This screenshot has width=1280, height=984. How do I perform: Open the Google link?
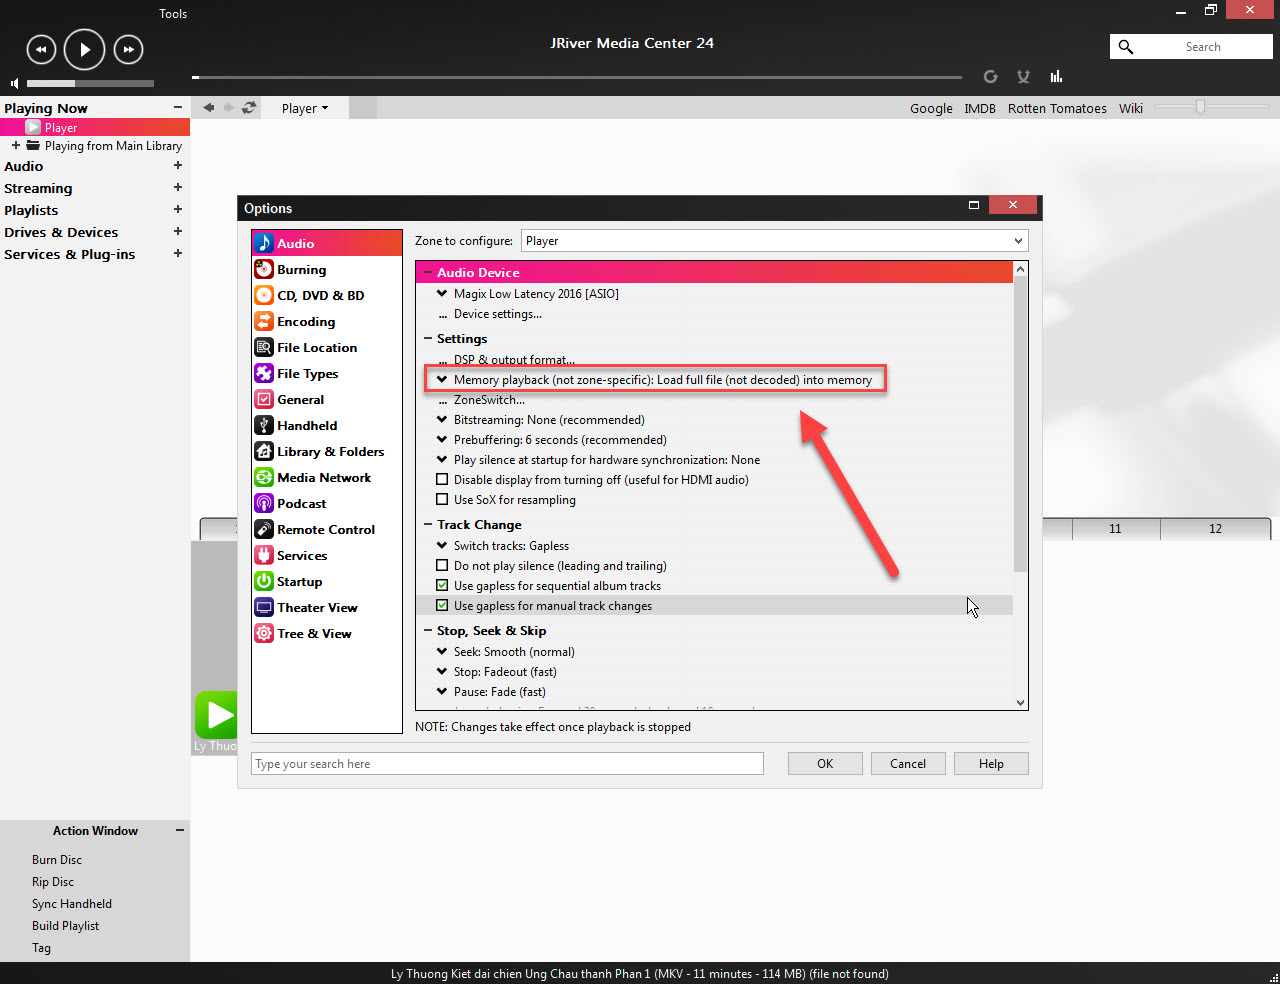tap(931, 108)
